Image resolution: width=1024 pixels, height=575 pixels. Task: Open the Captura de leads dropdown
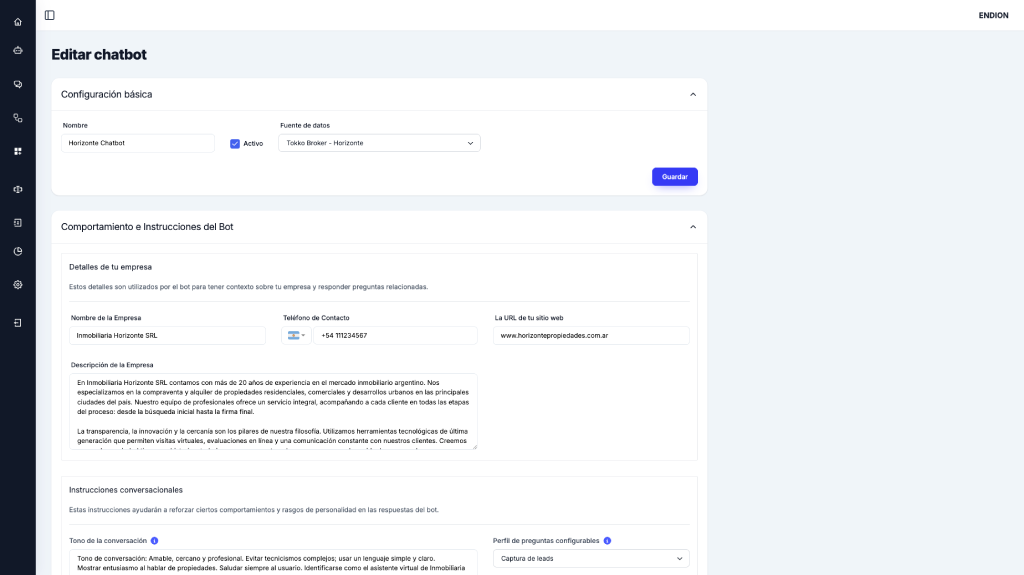click(591, 558)
